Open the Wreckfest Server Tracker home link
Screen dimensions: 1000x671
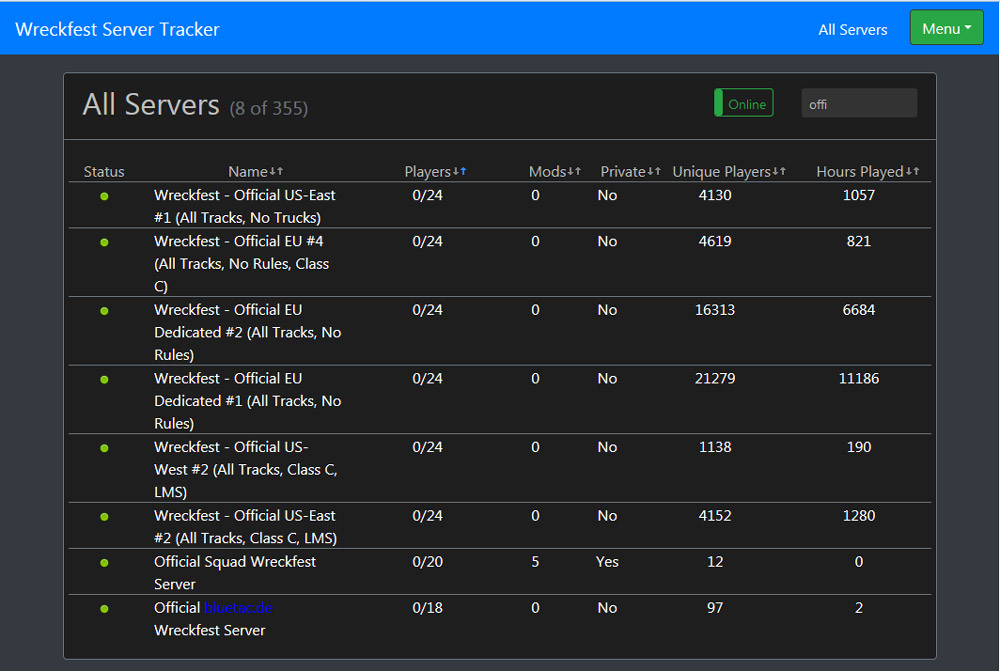tap(117, 29)
